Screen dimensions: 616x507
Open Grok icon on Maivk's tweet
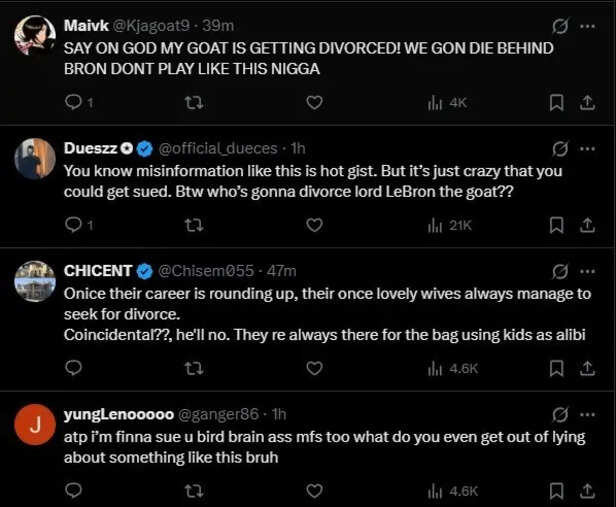[559, 27]
